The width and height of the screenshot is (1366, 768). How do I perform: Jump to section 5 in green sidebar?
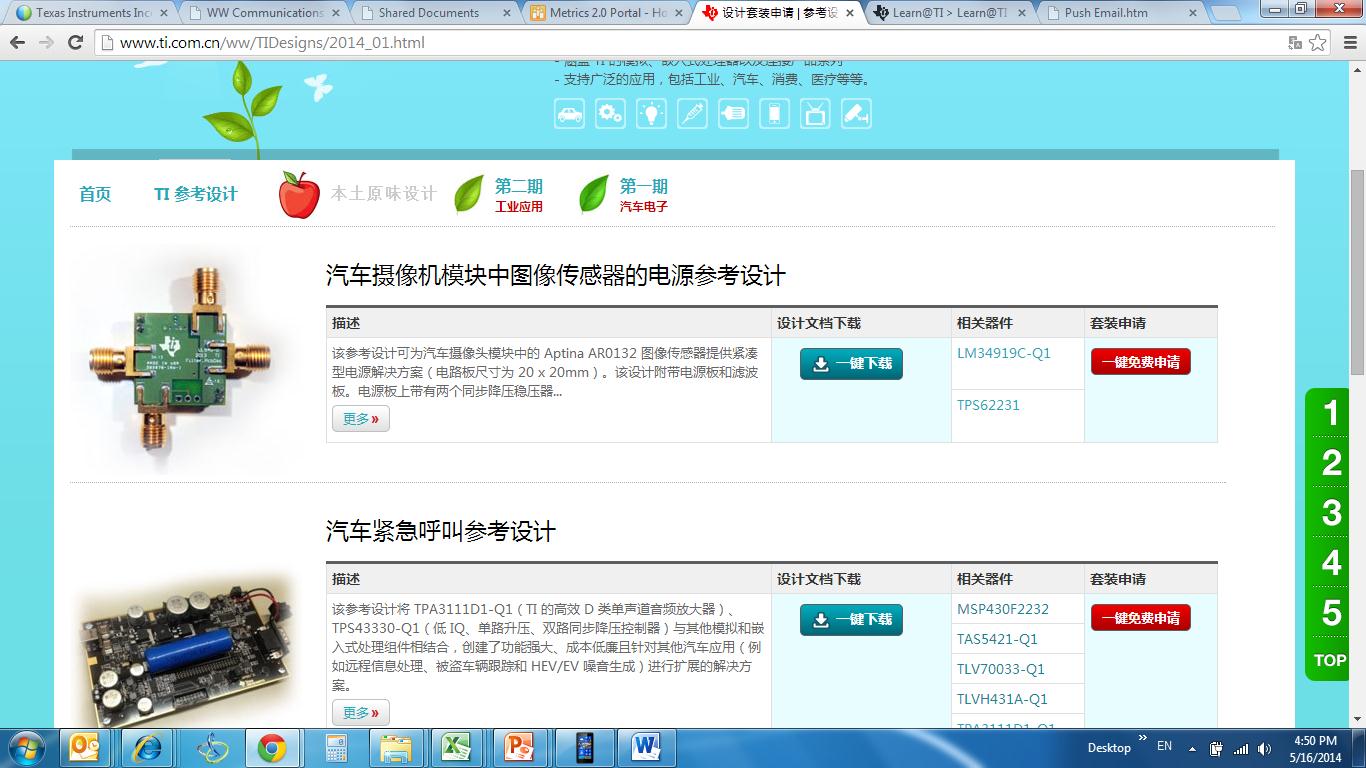pos(1331,613)
